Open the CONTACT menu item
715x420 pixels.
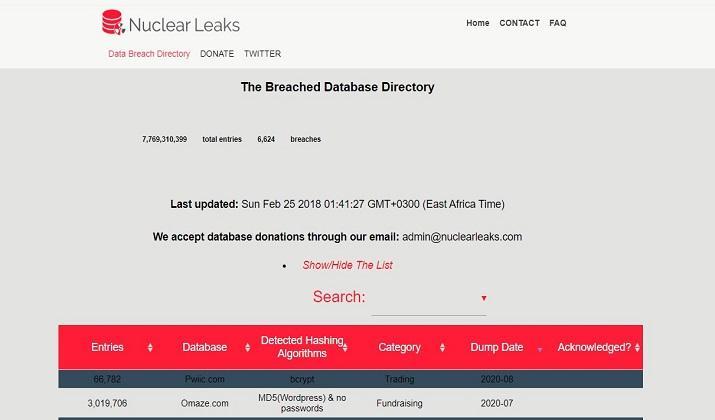(519, 23)
